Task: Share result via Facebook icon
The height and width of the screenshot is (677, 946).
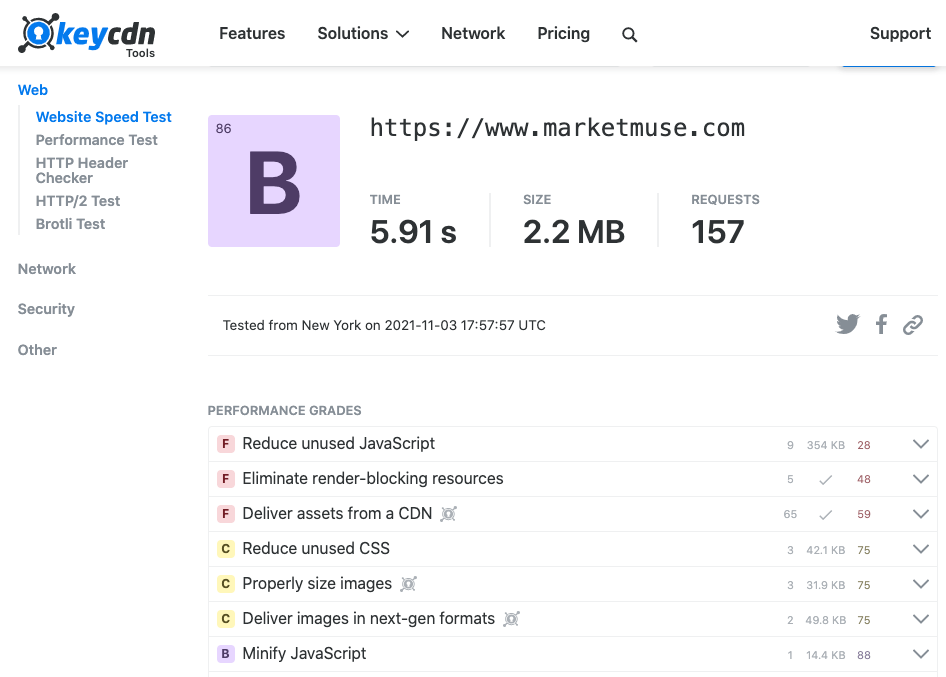Action: [x=881, y=324]
